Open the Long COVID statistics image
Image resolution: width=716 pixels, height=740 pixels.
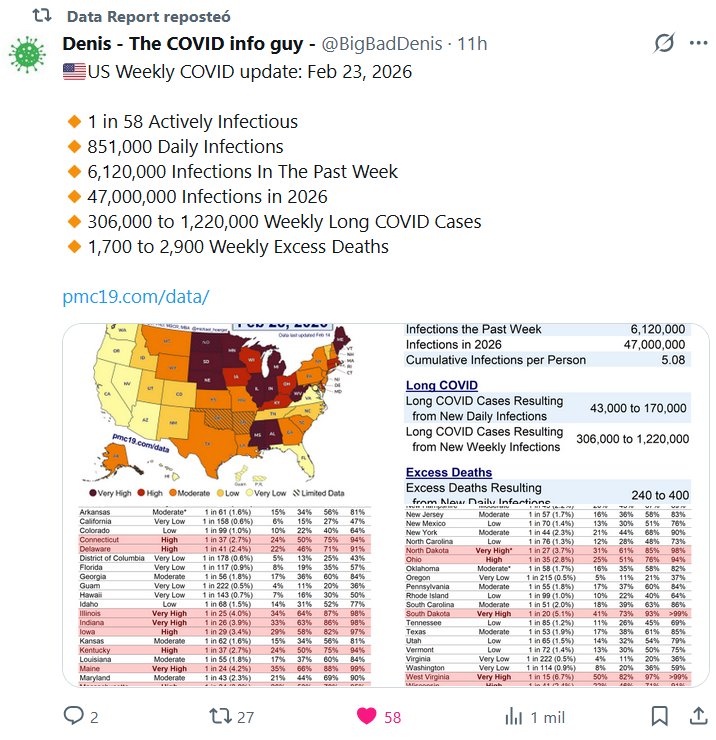(x=548, y=412)
